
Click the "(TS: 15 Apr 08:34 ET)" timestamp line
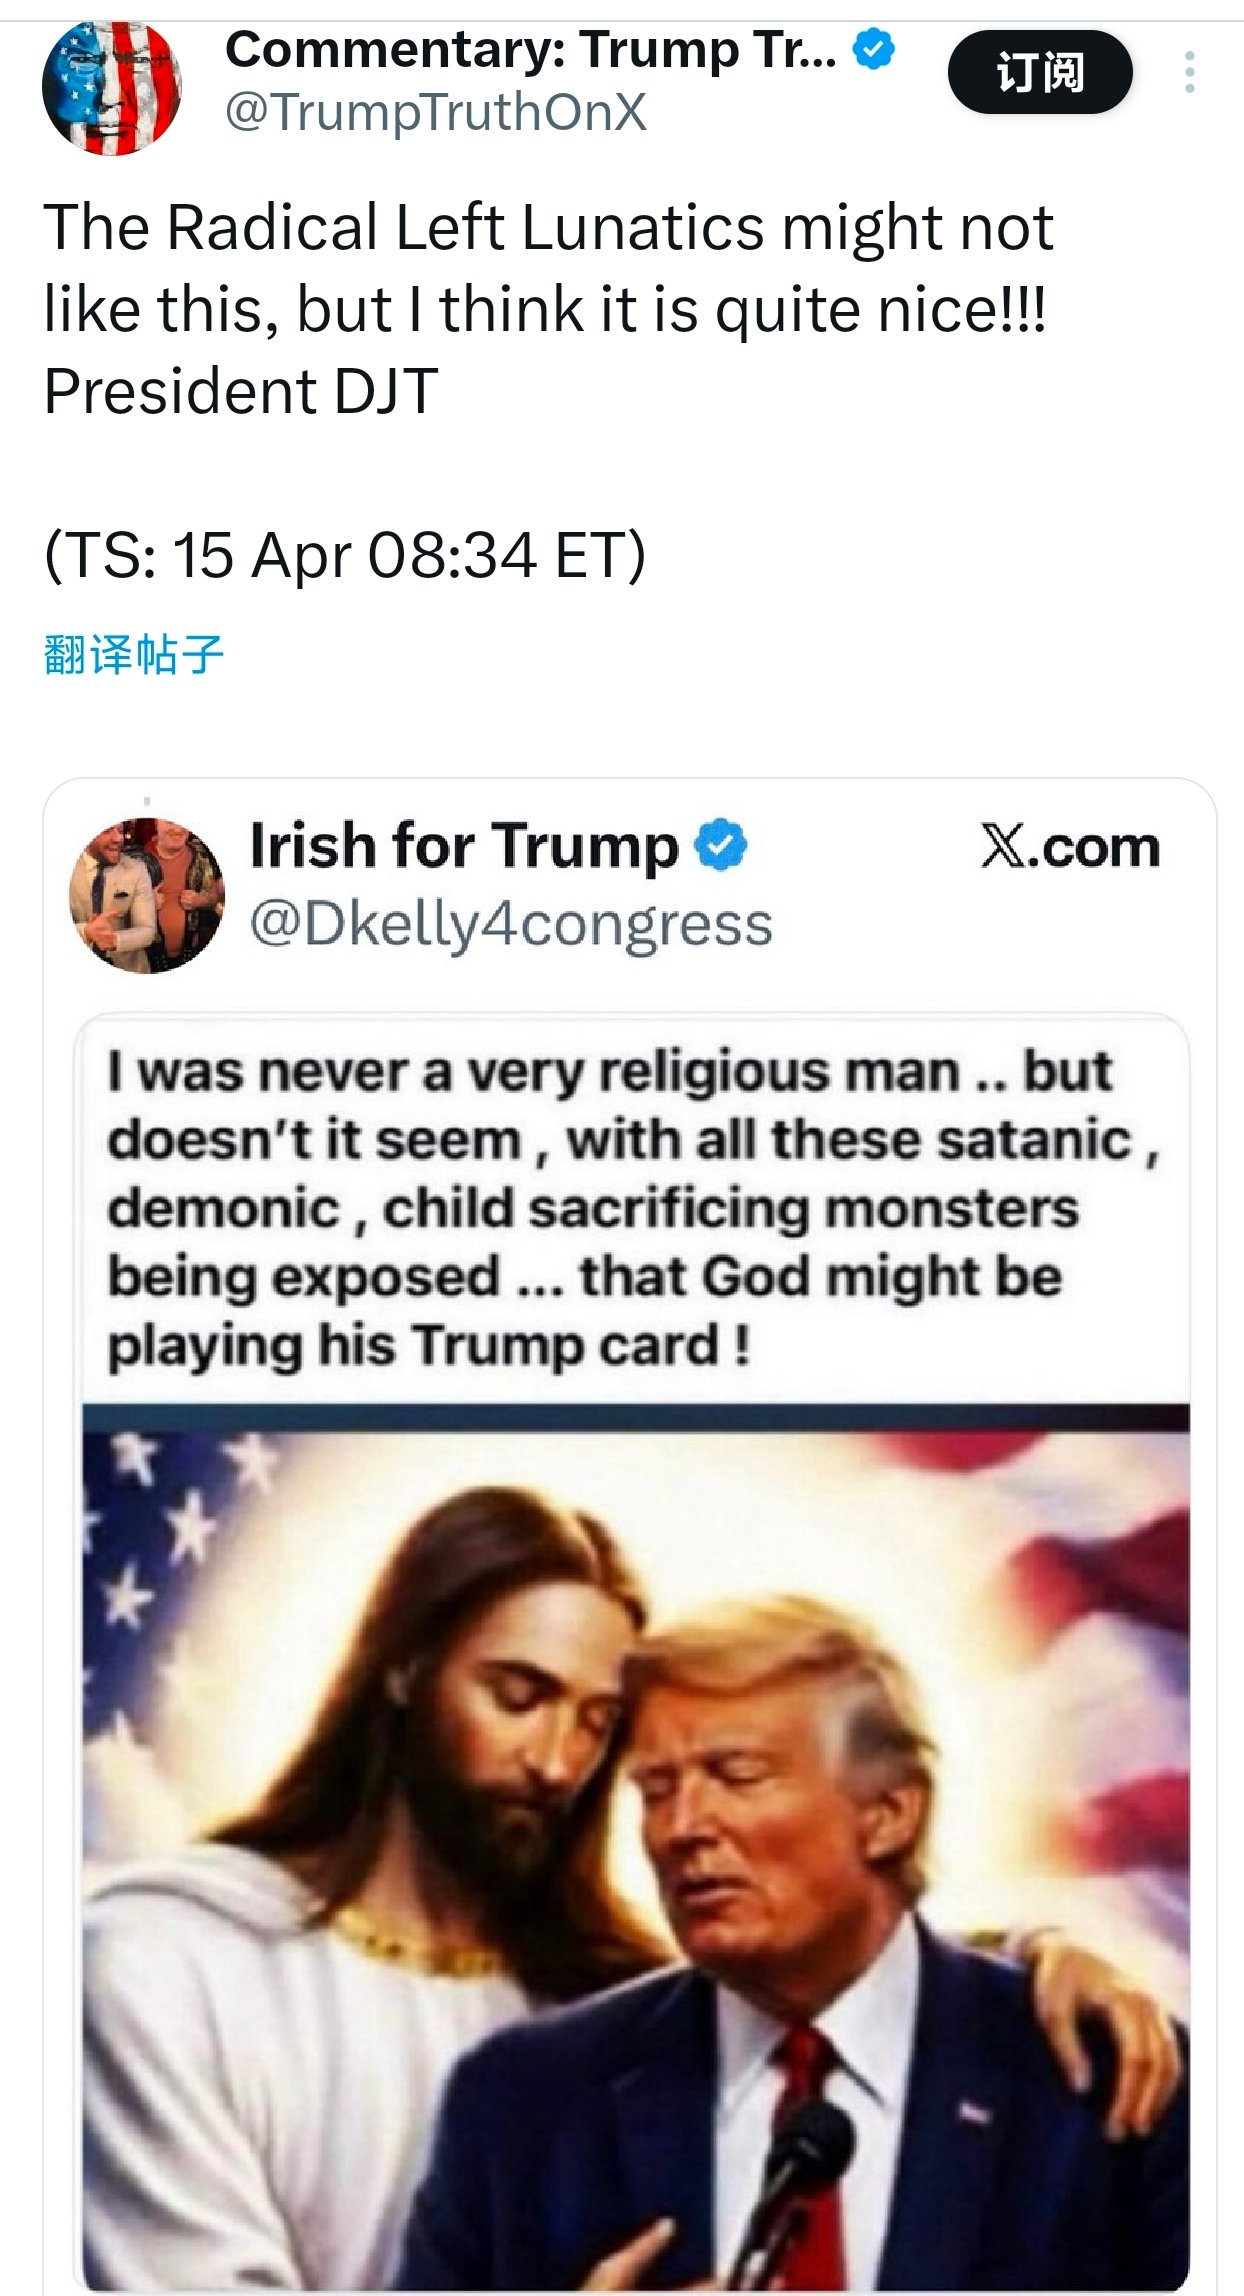[x=345, y=555]
